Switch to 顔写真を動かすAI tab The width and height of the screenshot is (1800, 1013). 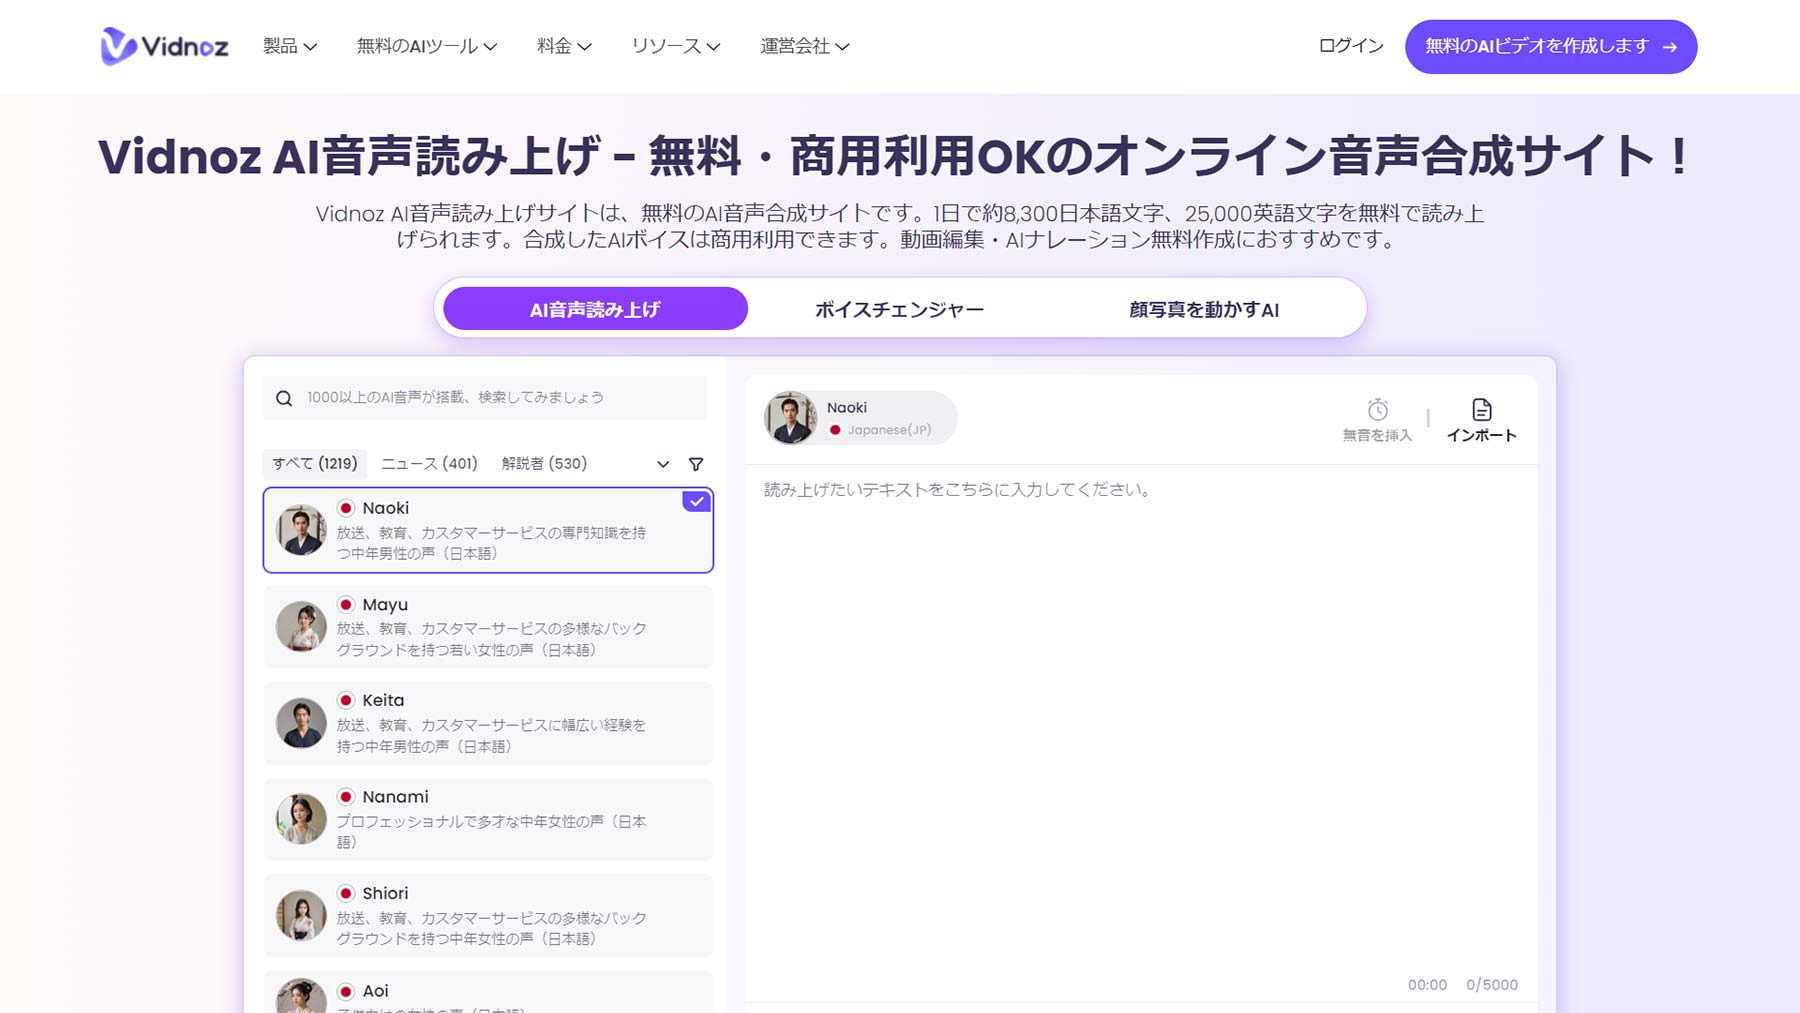pos(1204,309)
